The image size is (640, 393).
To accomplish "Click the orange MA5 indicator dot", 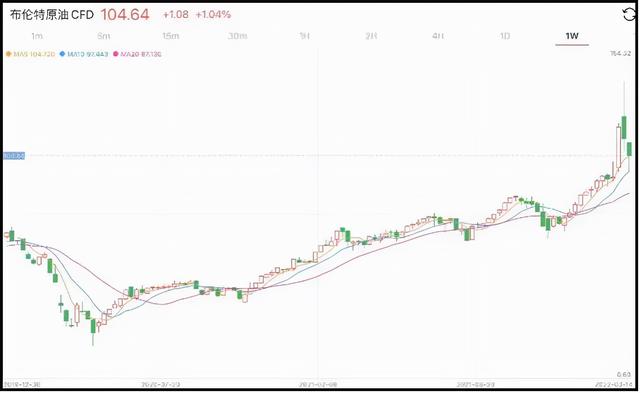I will pyautogui.click(x=8, y=54).
